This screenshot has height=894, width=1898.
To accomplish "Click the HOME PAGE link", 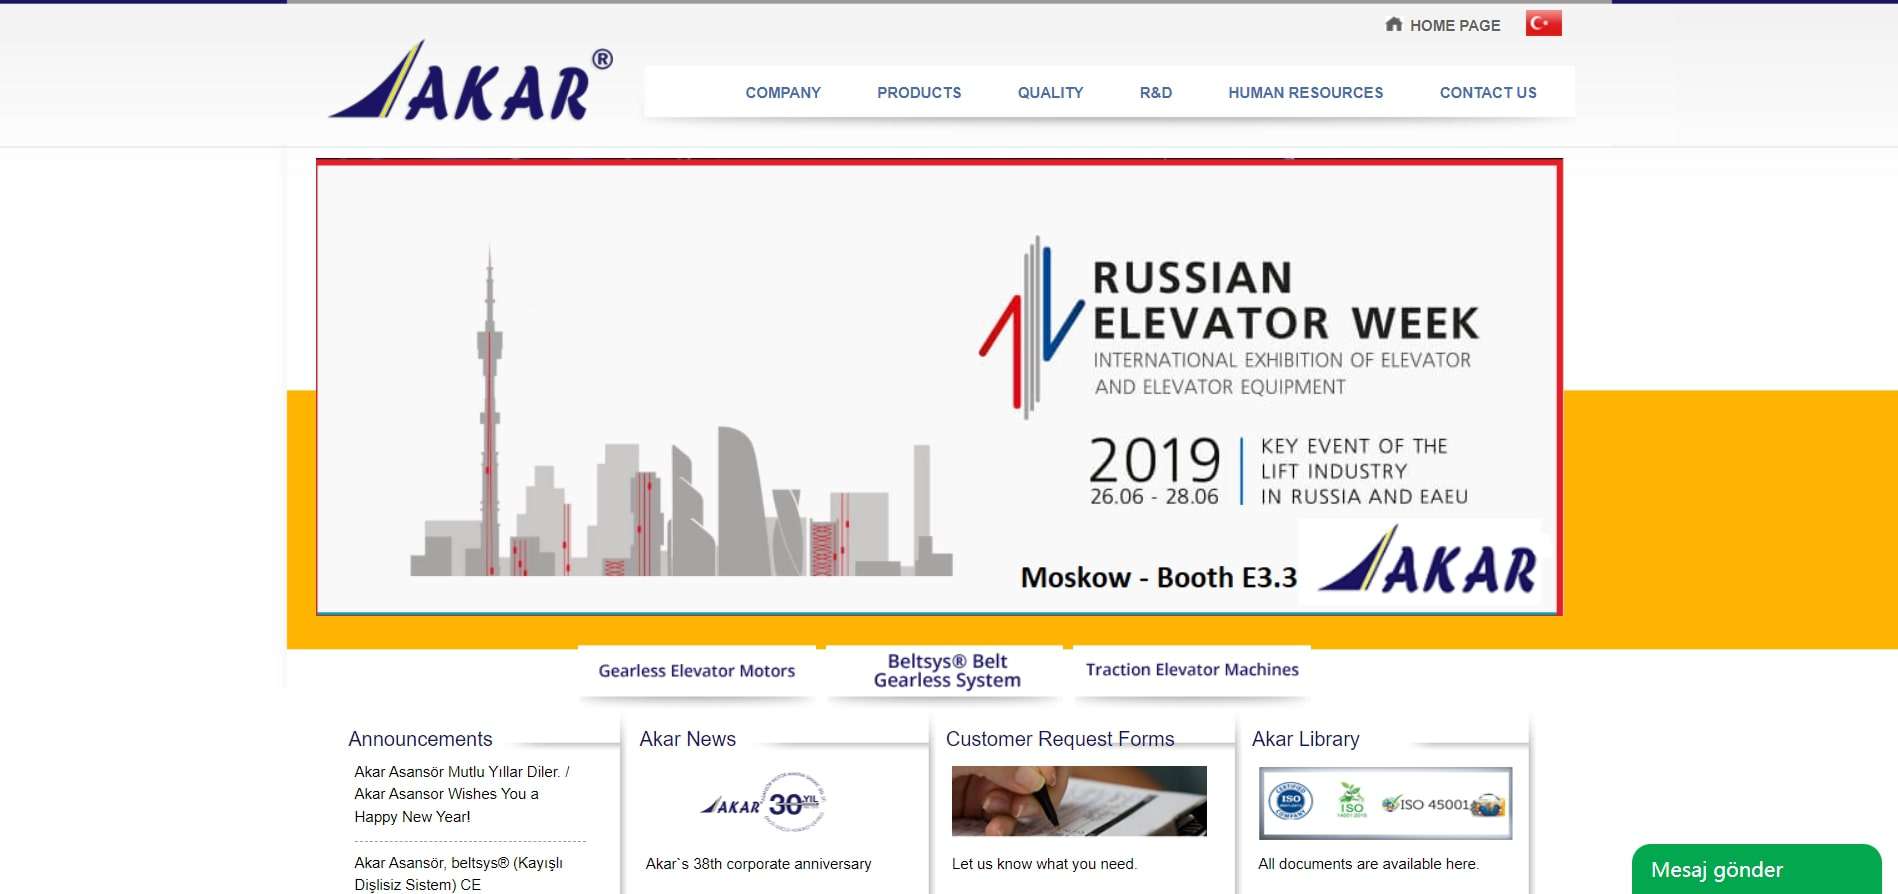I will 1454,25.
